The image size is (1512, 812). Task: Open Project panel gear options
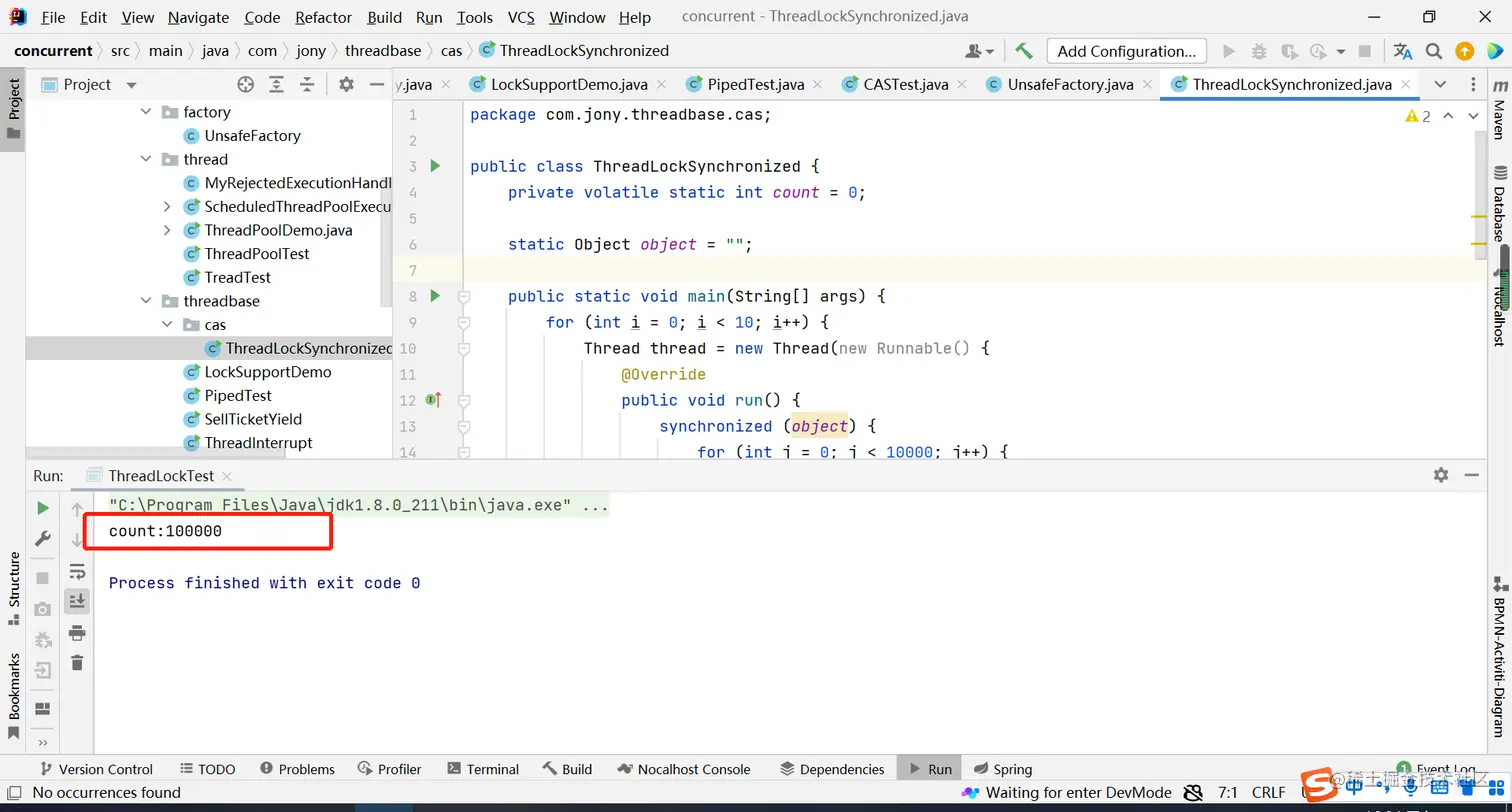(x=346, y=85)
